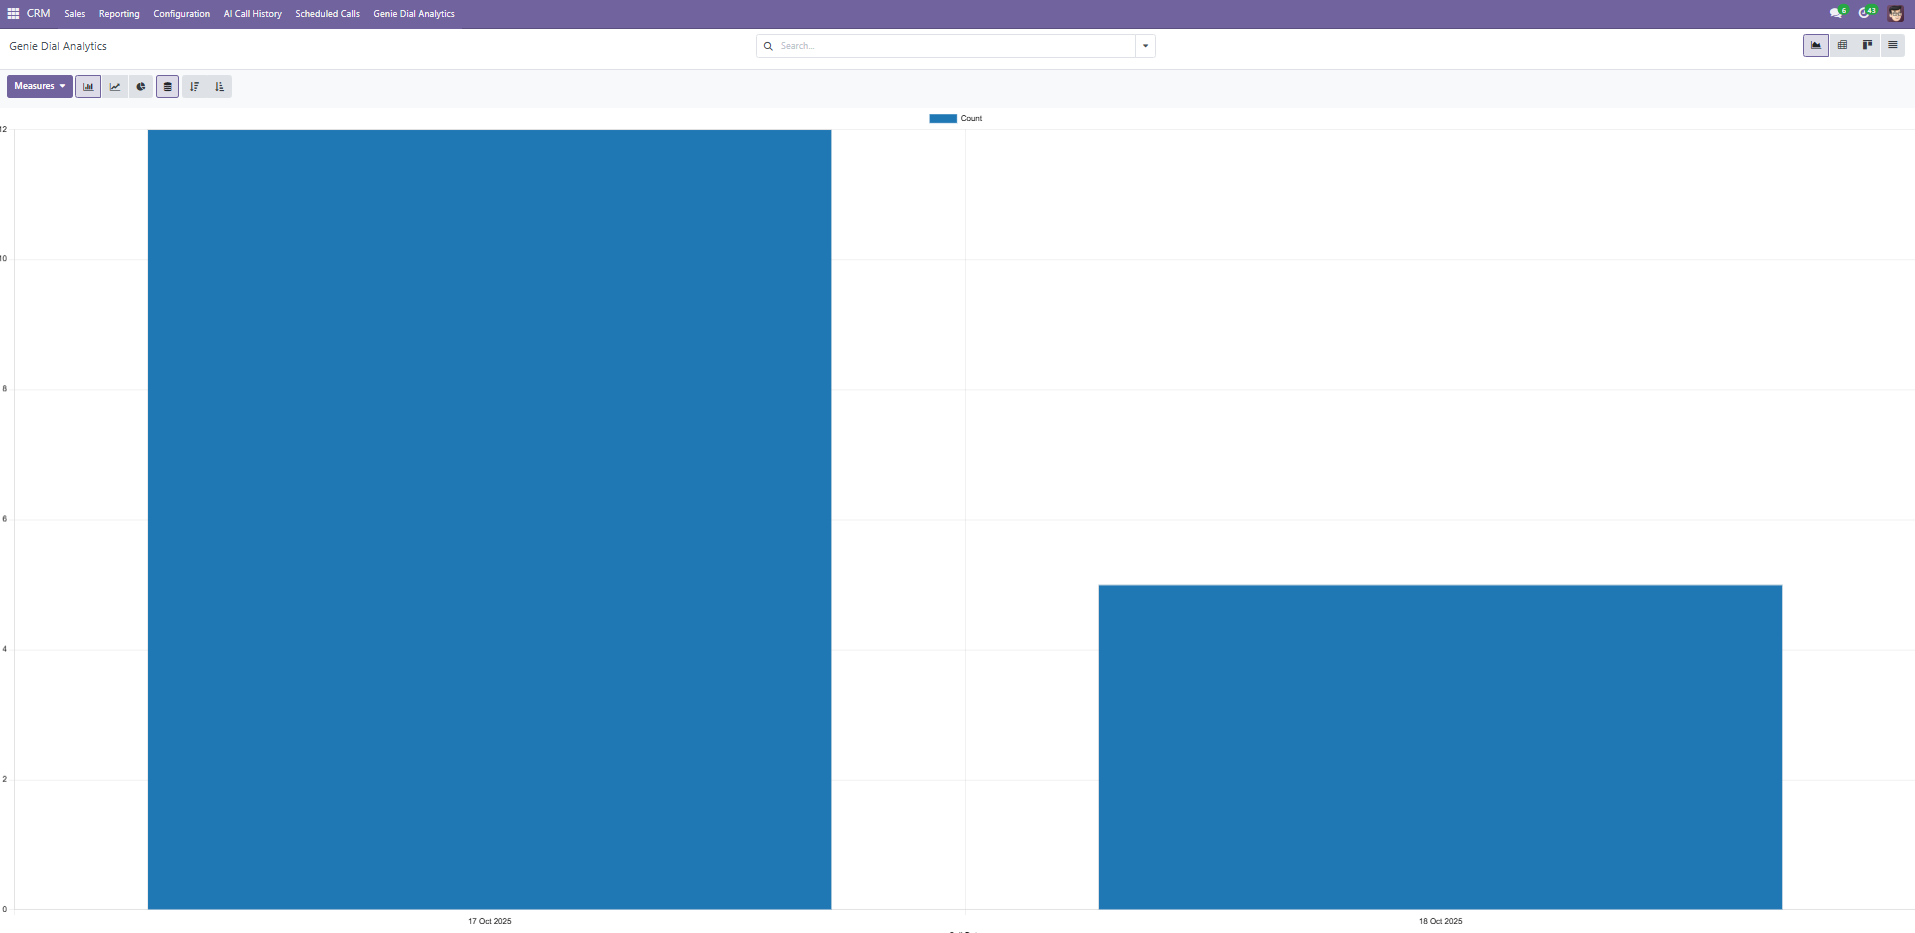Open the apps grid menu
The image size is (1915, 933).
pos(13,14)
